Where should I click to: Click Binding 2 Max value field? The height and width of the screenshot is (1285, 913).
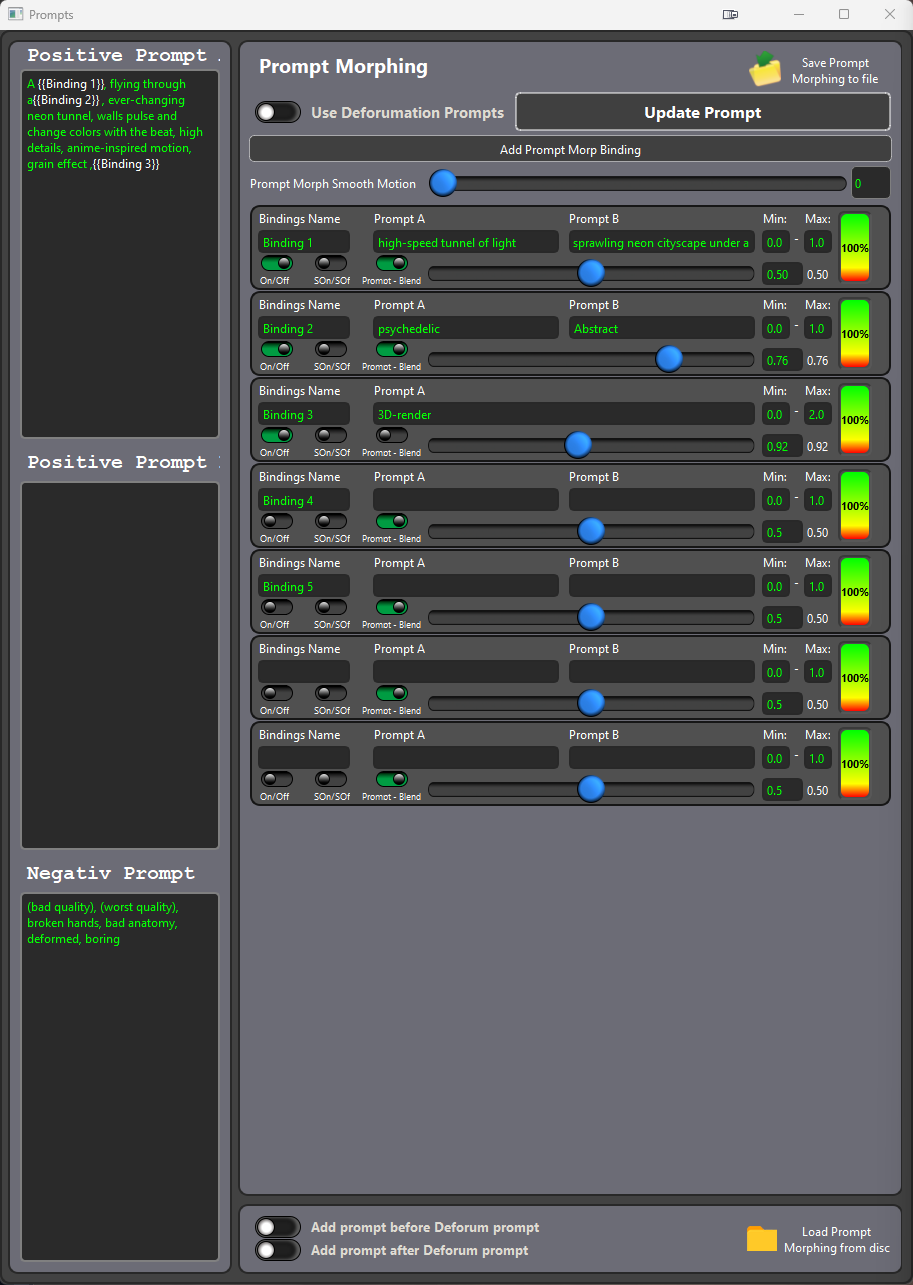817,328
